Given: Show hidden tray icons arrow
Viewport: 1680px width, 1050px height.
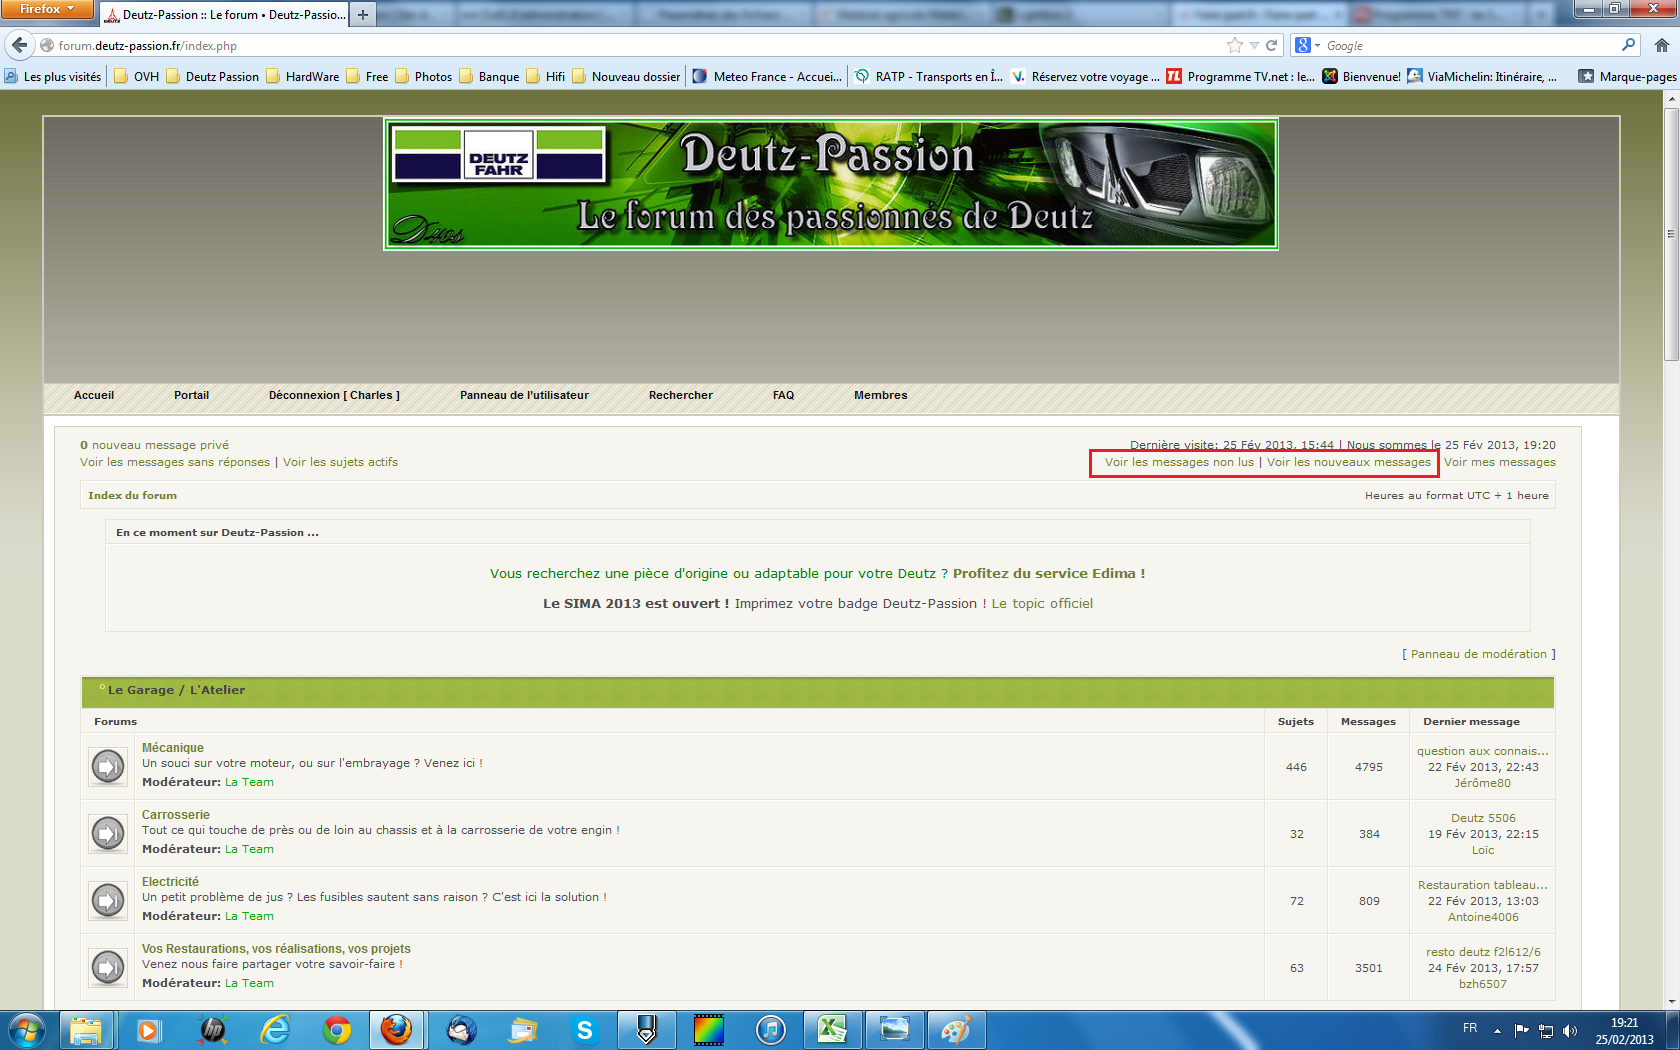Looking at the screenshot, I should [x=1497, y=1030].
